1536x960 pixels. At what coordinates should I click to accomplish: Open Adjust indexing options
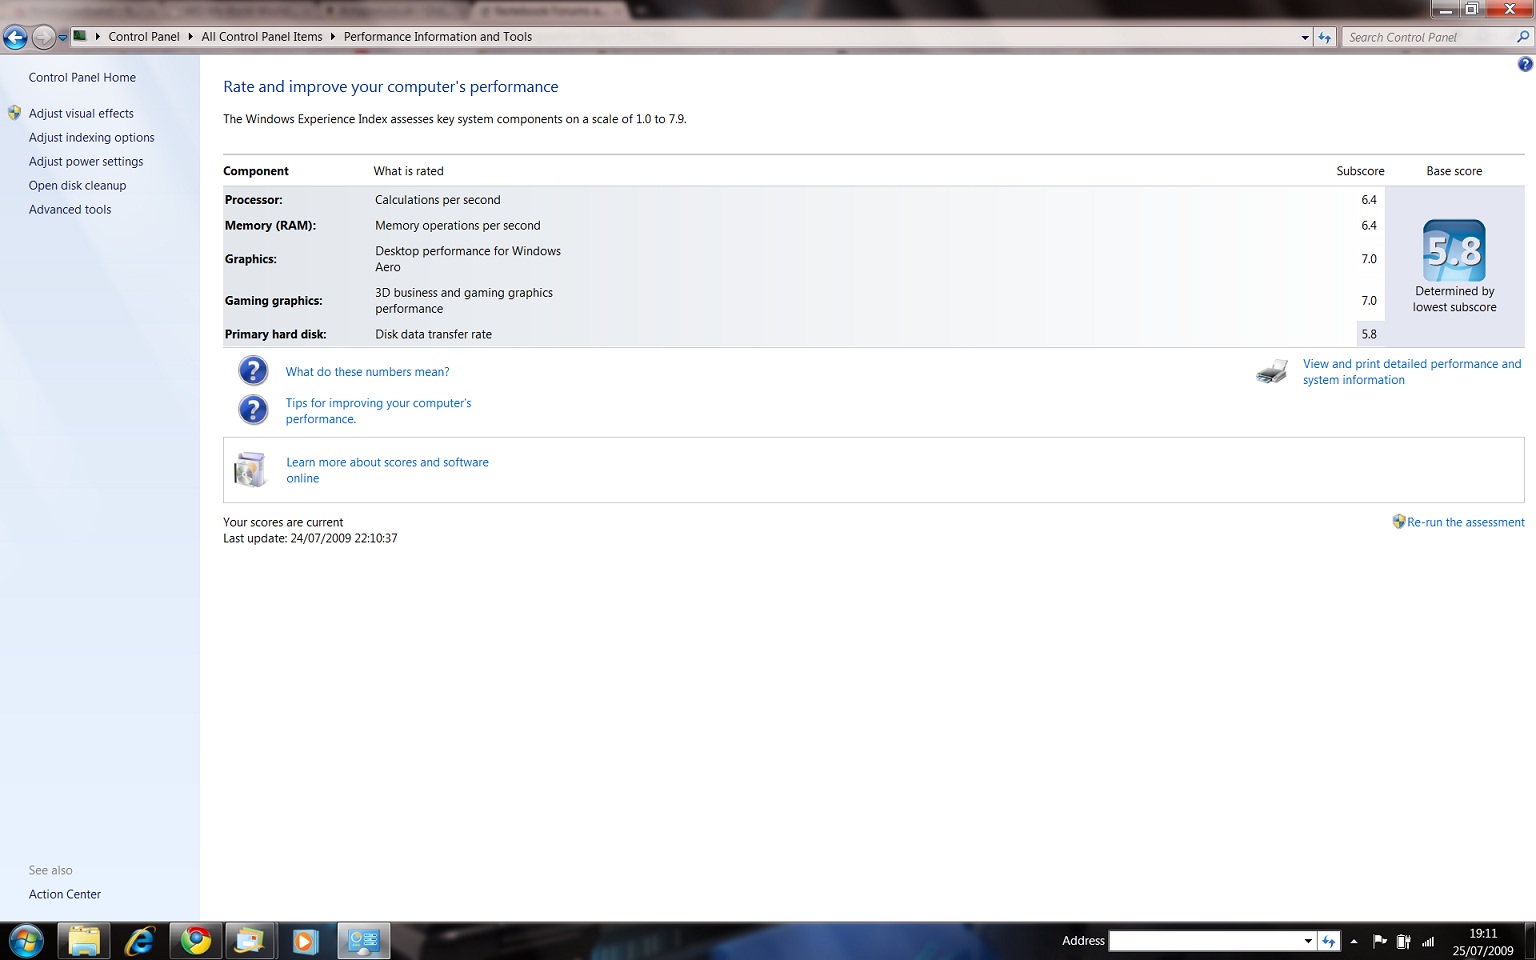(91, 138)
